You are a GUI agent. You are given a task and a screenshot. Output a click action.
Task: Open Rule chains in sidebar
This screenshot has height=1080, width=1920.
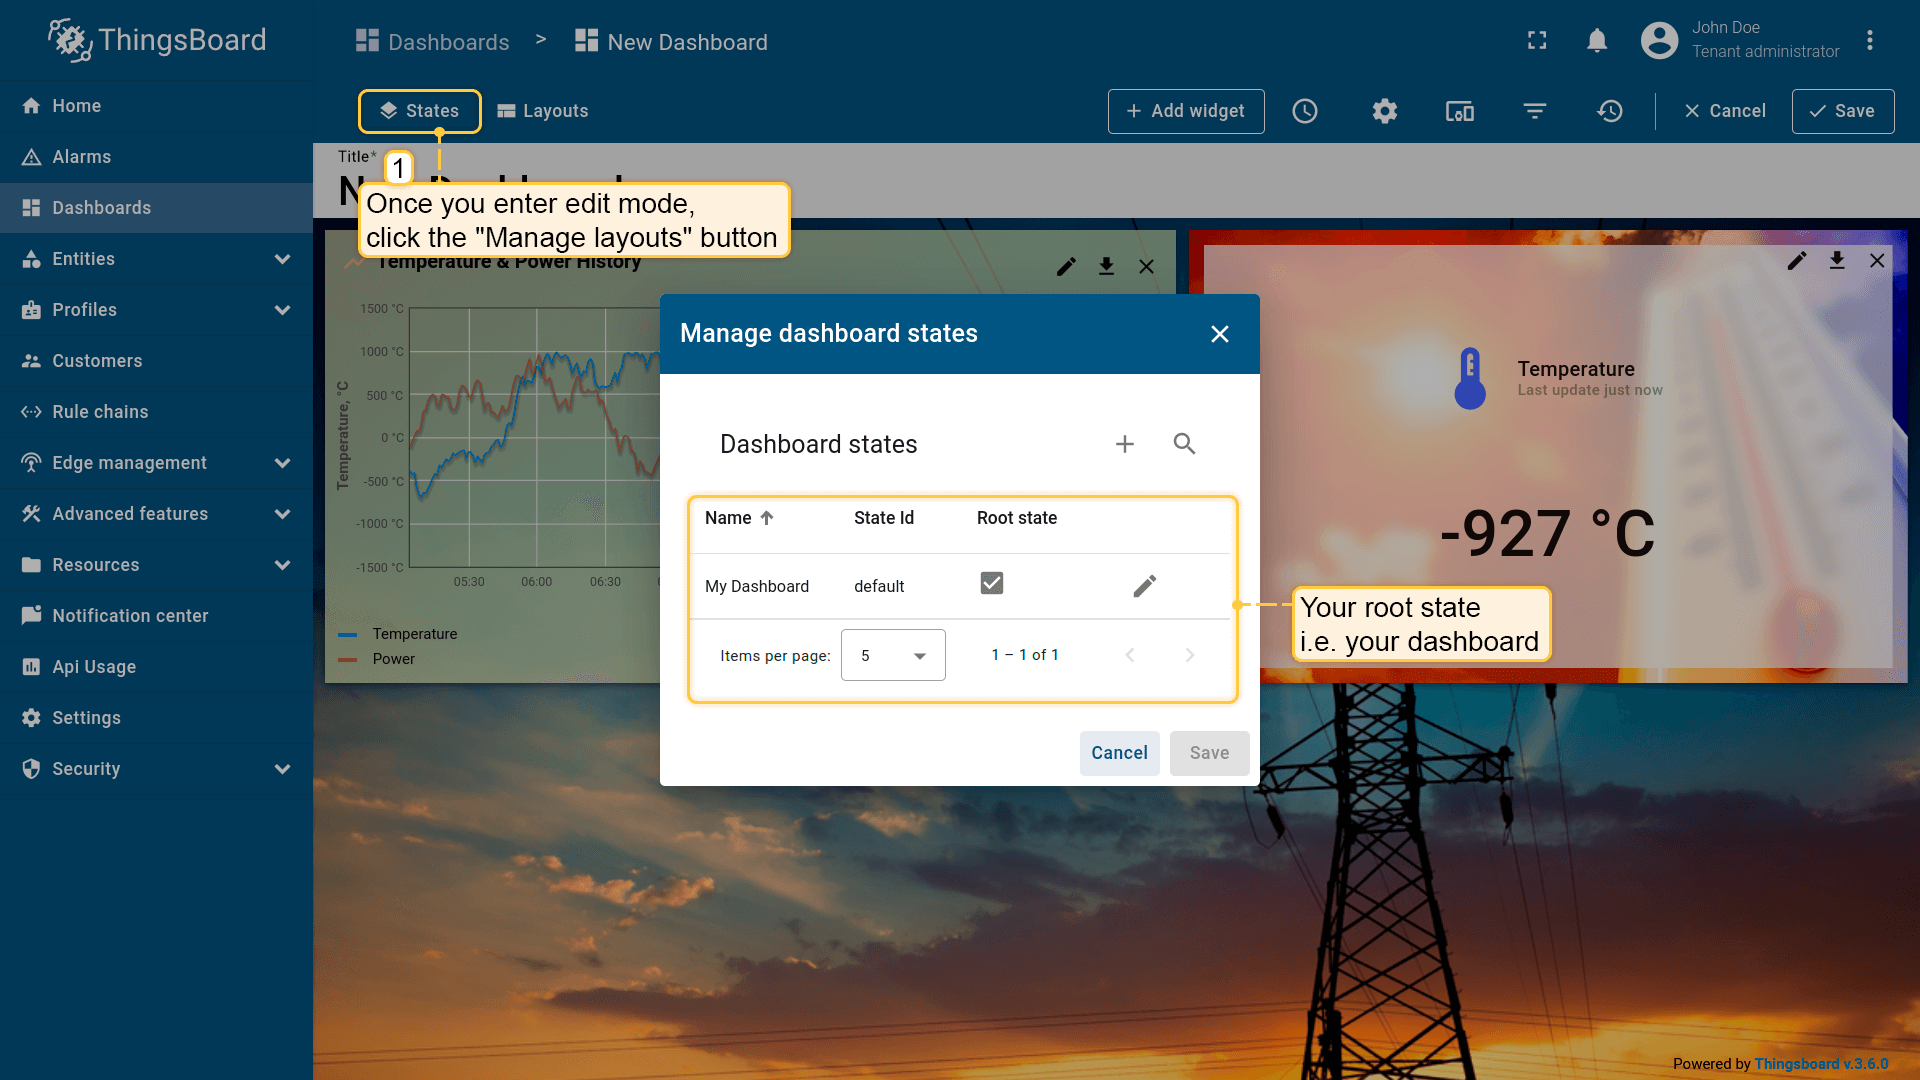[x=156, y=412]
